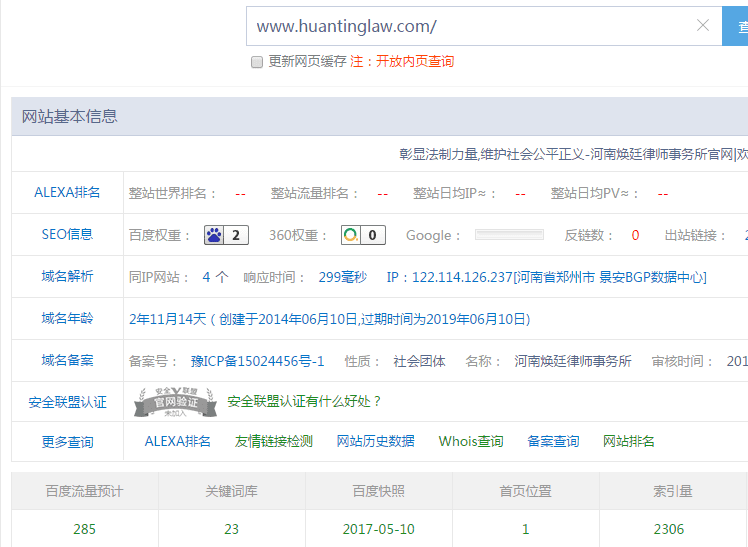Viewport: 748px width, 547px height.
Task: Clear the URL field with the X icon
Action: [703, 25]
